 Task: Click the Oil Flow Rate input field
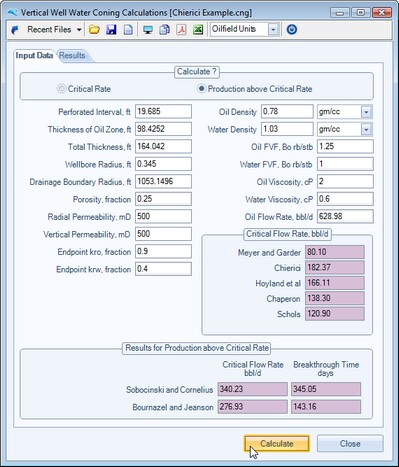click(345, 216)
